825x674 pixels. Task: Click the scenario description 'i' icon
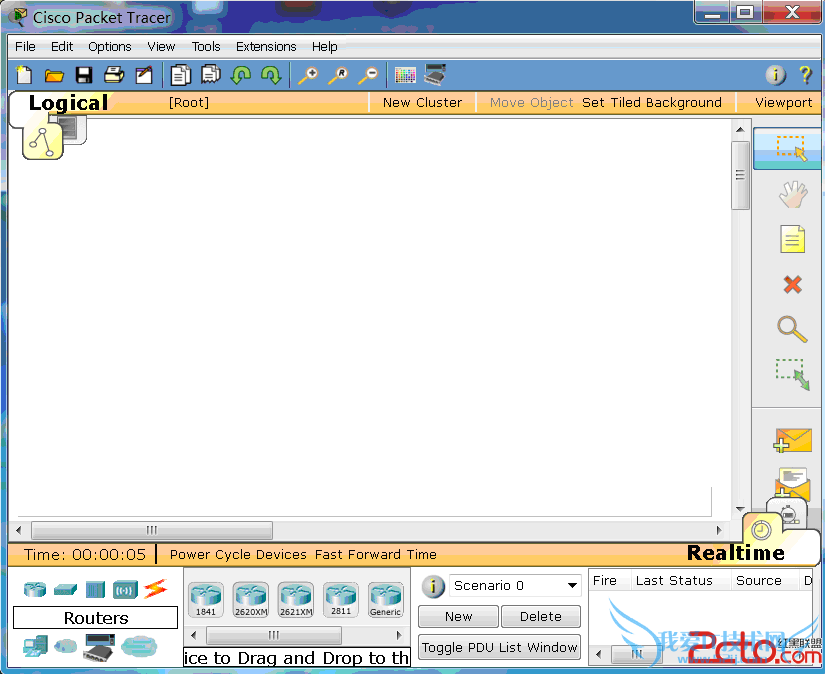tap(434, 586)
